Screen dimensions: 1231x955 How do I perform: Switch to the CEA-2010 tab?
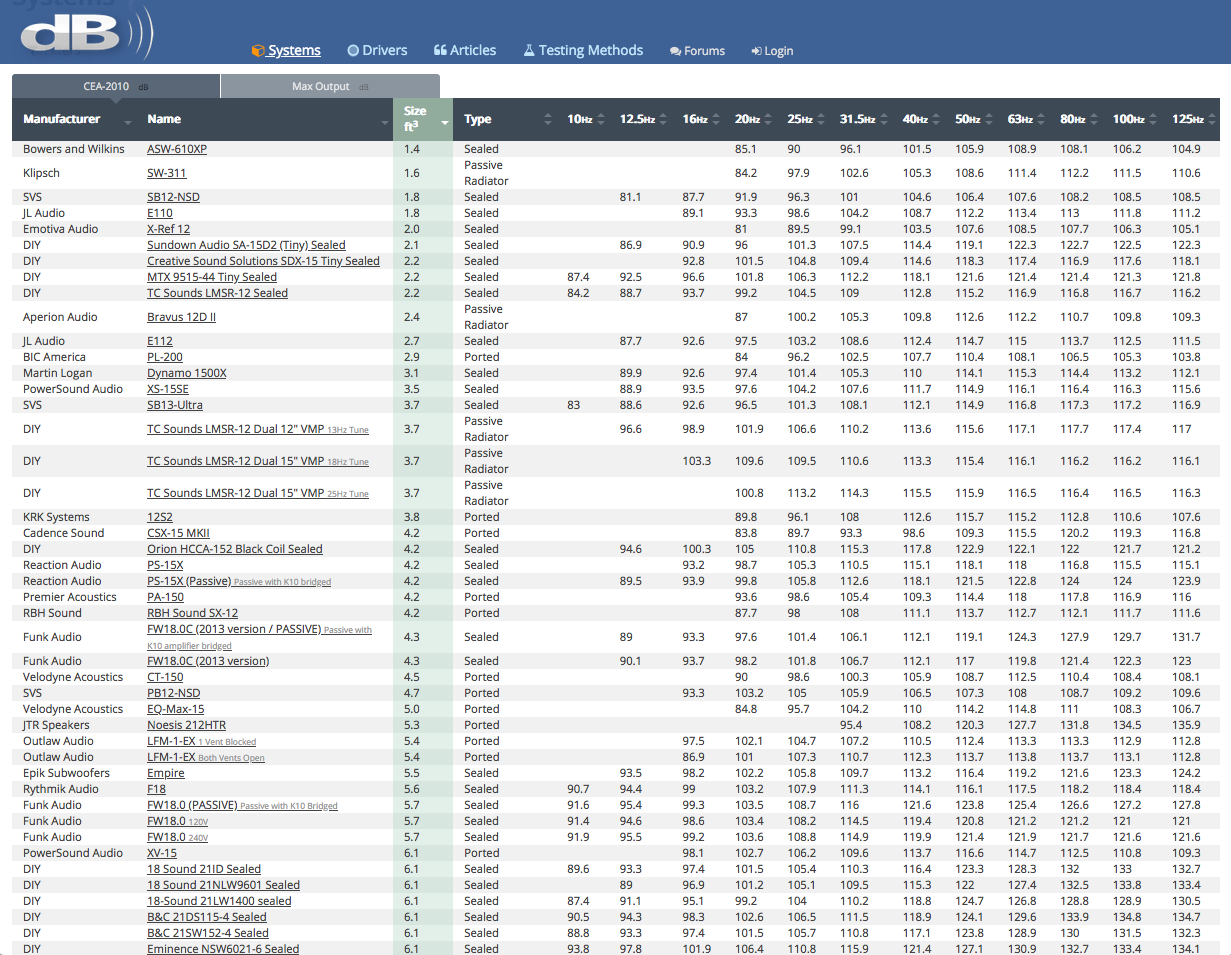coord(116,87)
